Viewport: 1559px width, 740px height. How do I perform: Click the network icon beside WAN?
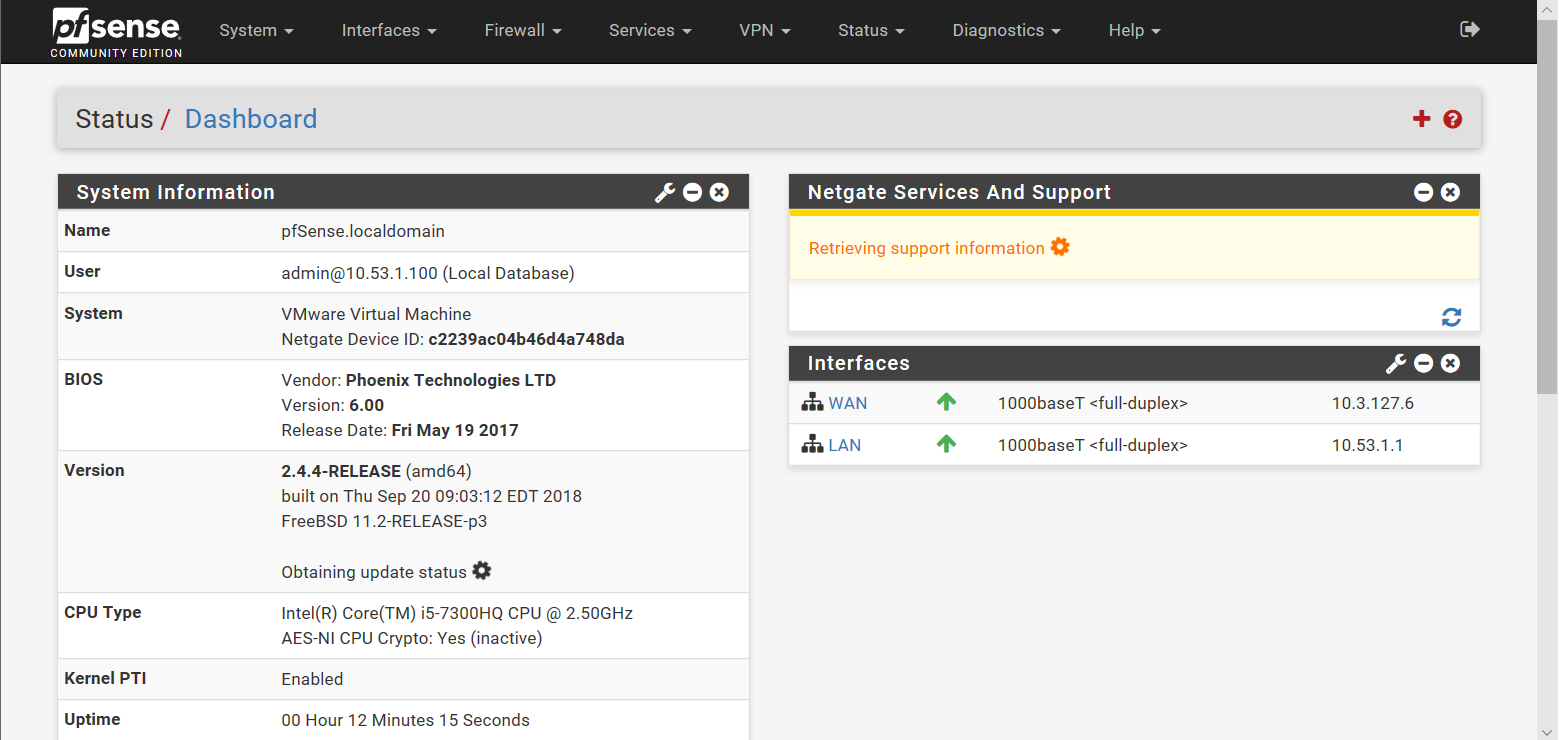[x=812, y=401]
